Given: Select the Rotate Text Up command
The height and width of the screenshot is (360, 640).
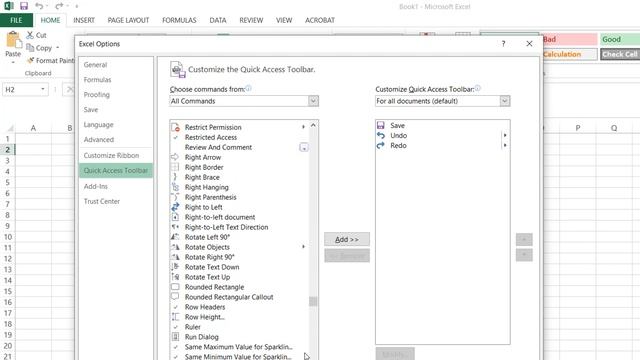Looking at the screenshot, I should click(239, 277).
